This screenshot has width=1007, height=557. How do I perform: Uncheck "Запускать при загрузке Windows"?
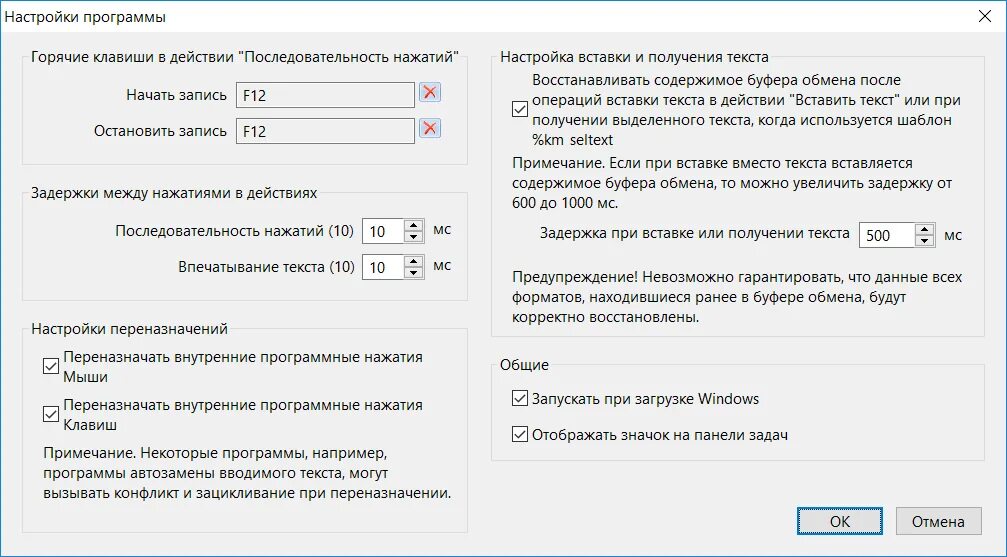[x=520, y=398]
